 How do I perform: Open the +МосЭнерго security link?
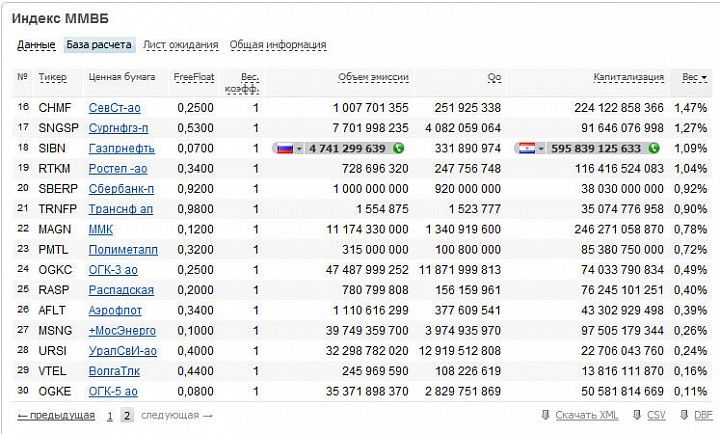pos(122,330)
